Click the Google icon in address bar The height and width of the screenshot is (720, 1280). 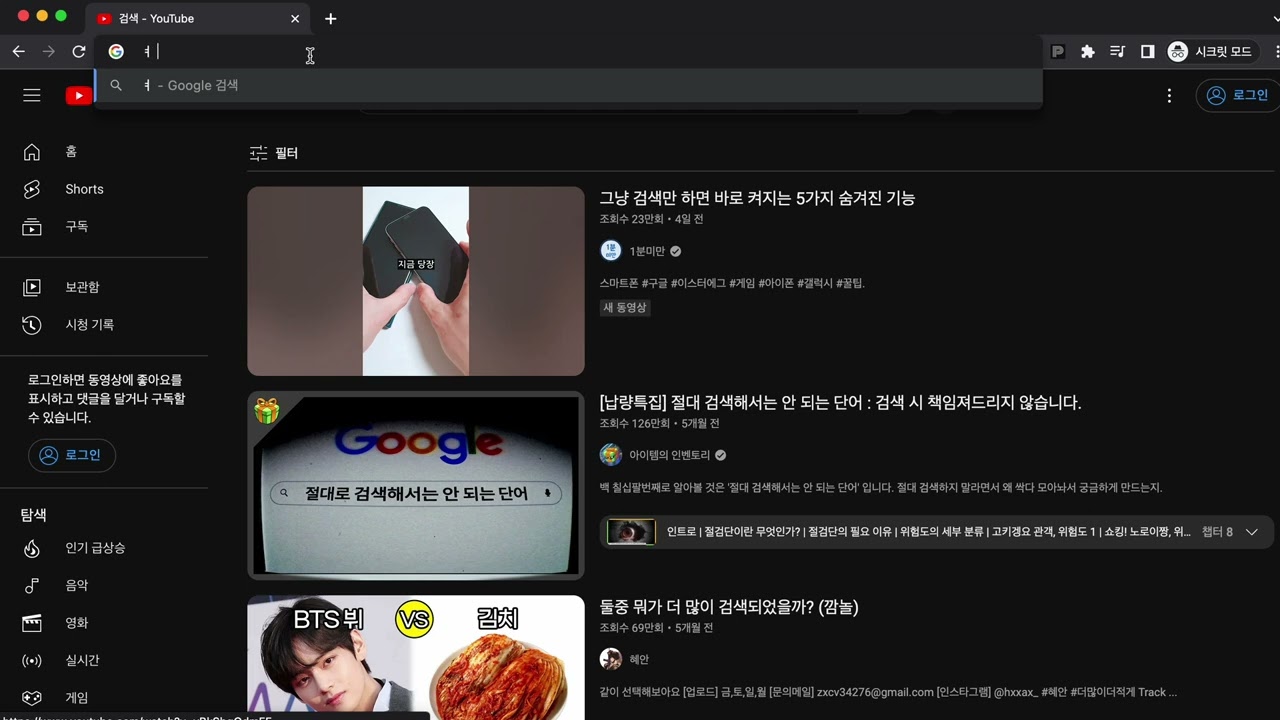point(116,52)
